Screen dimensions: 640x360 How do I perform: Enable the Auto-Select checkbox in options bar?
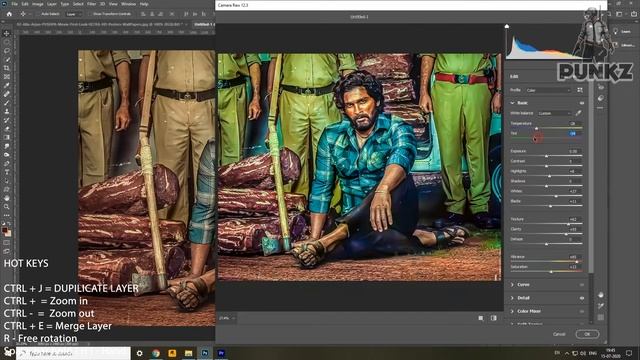tap(39, 14)
